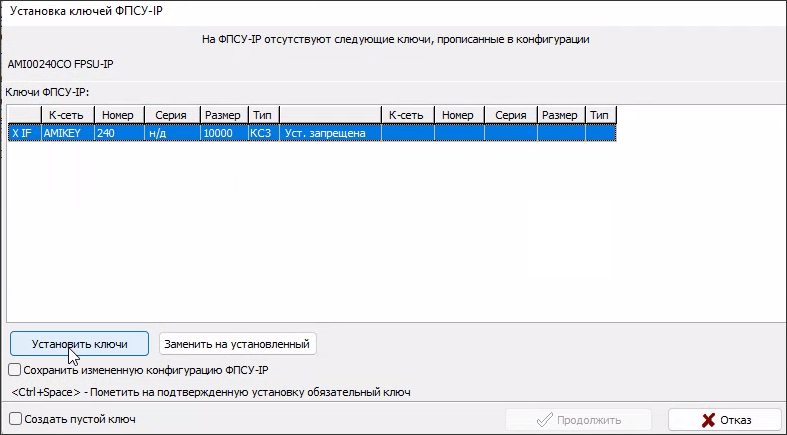Screen dimensions: 787x435
Task: Click the 'X IF' status cell
Action: coord(23,132)
